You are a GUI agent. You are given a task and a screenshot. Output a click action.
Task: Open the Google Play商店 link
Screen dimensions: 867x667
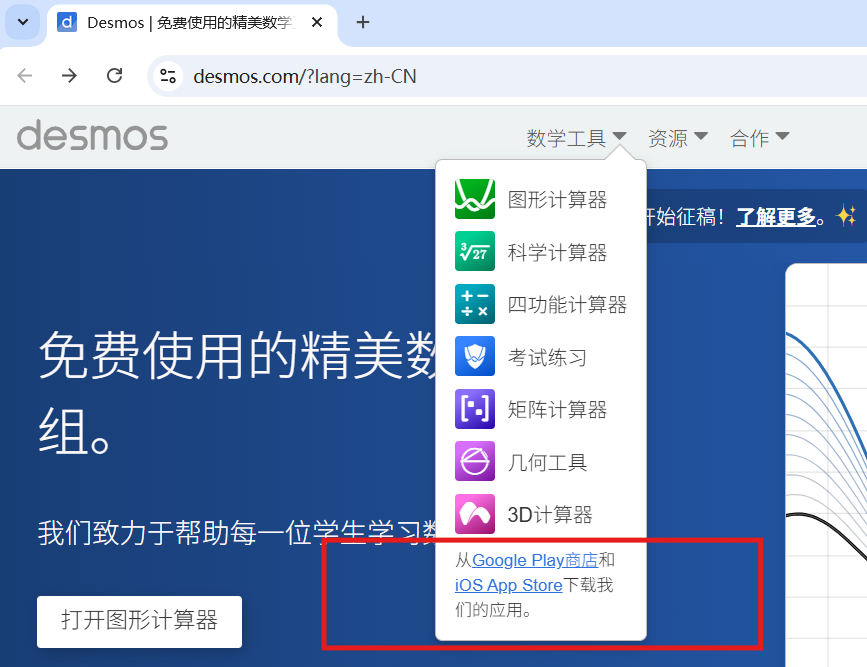534,560
